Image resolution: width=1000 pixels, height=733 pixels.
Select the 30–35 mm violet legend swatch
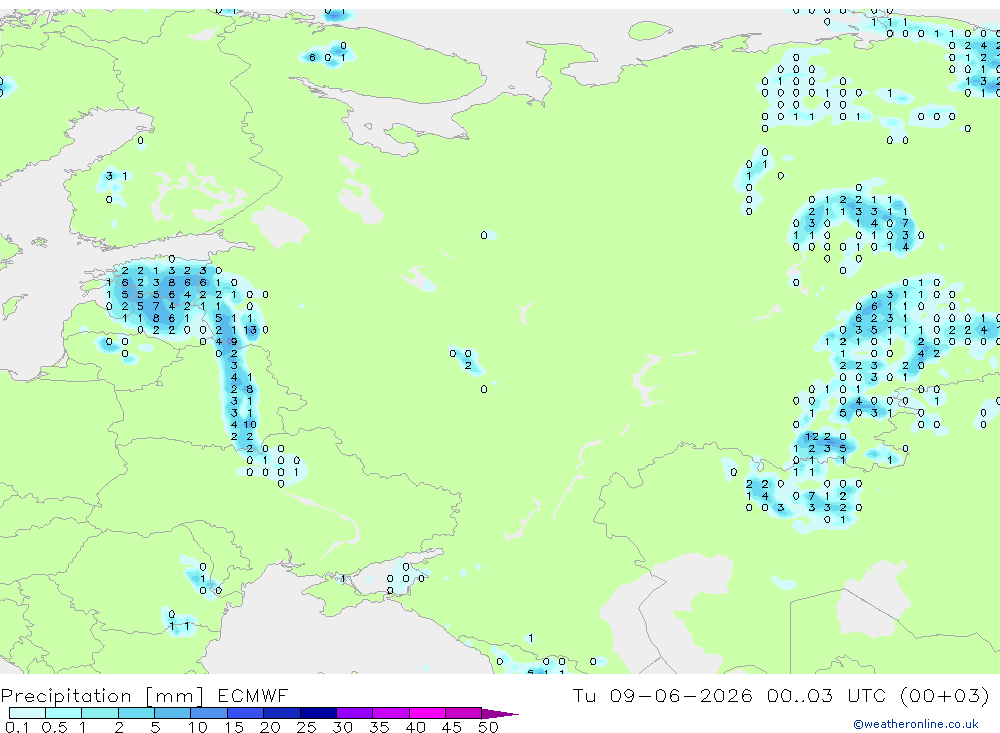click(355, 713)
